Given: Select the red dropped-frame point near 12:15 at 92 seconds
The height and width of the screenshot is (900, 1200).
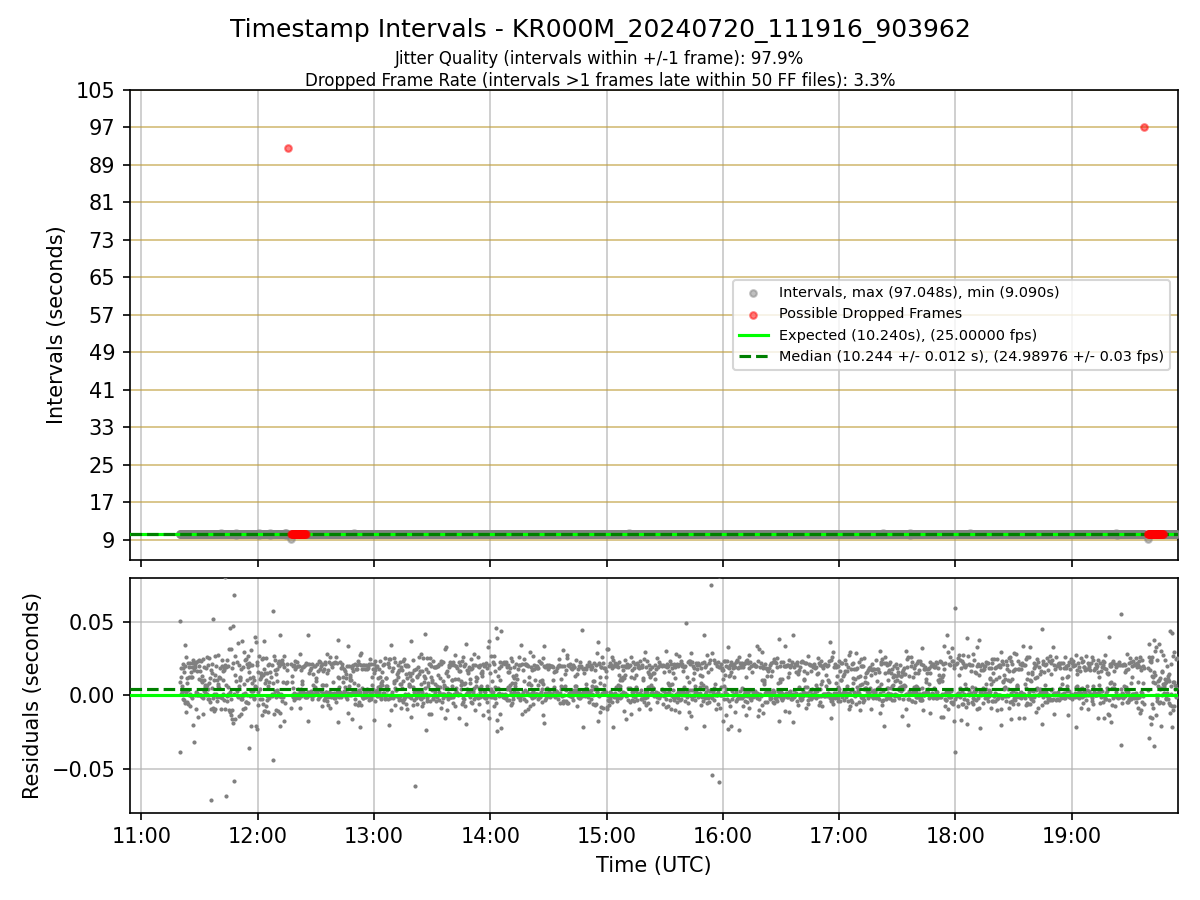Looking at the screenshot, I should click(x=288, y=148).
